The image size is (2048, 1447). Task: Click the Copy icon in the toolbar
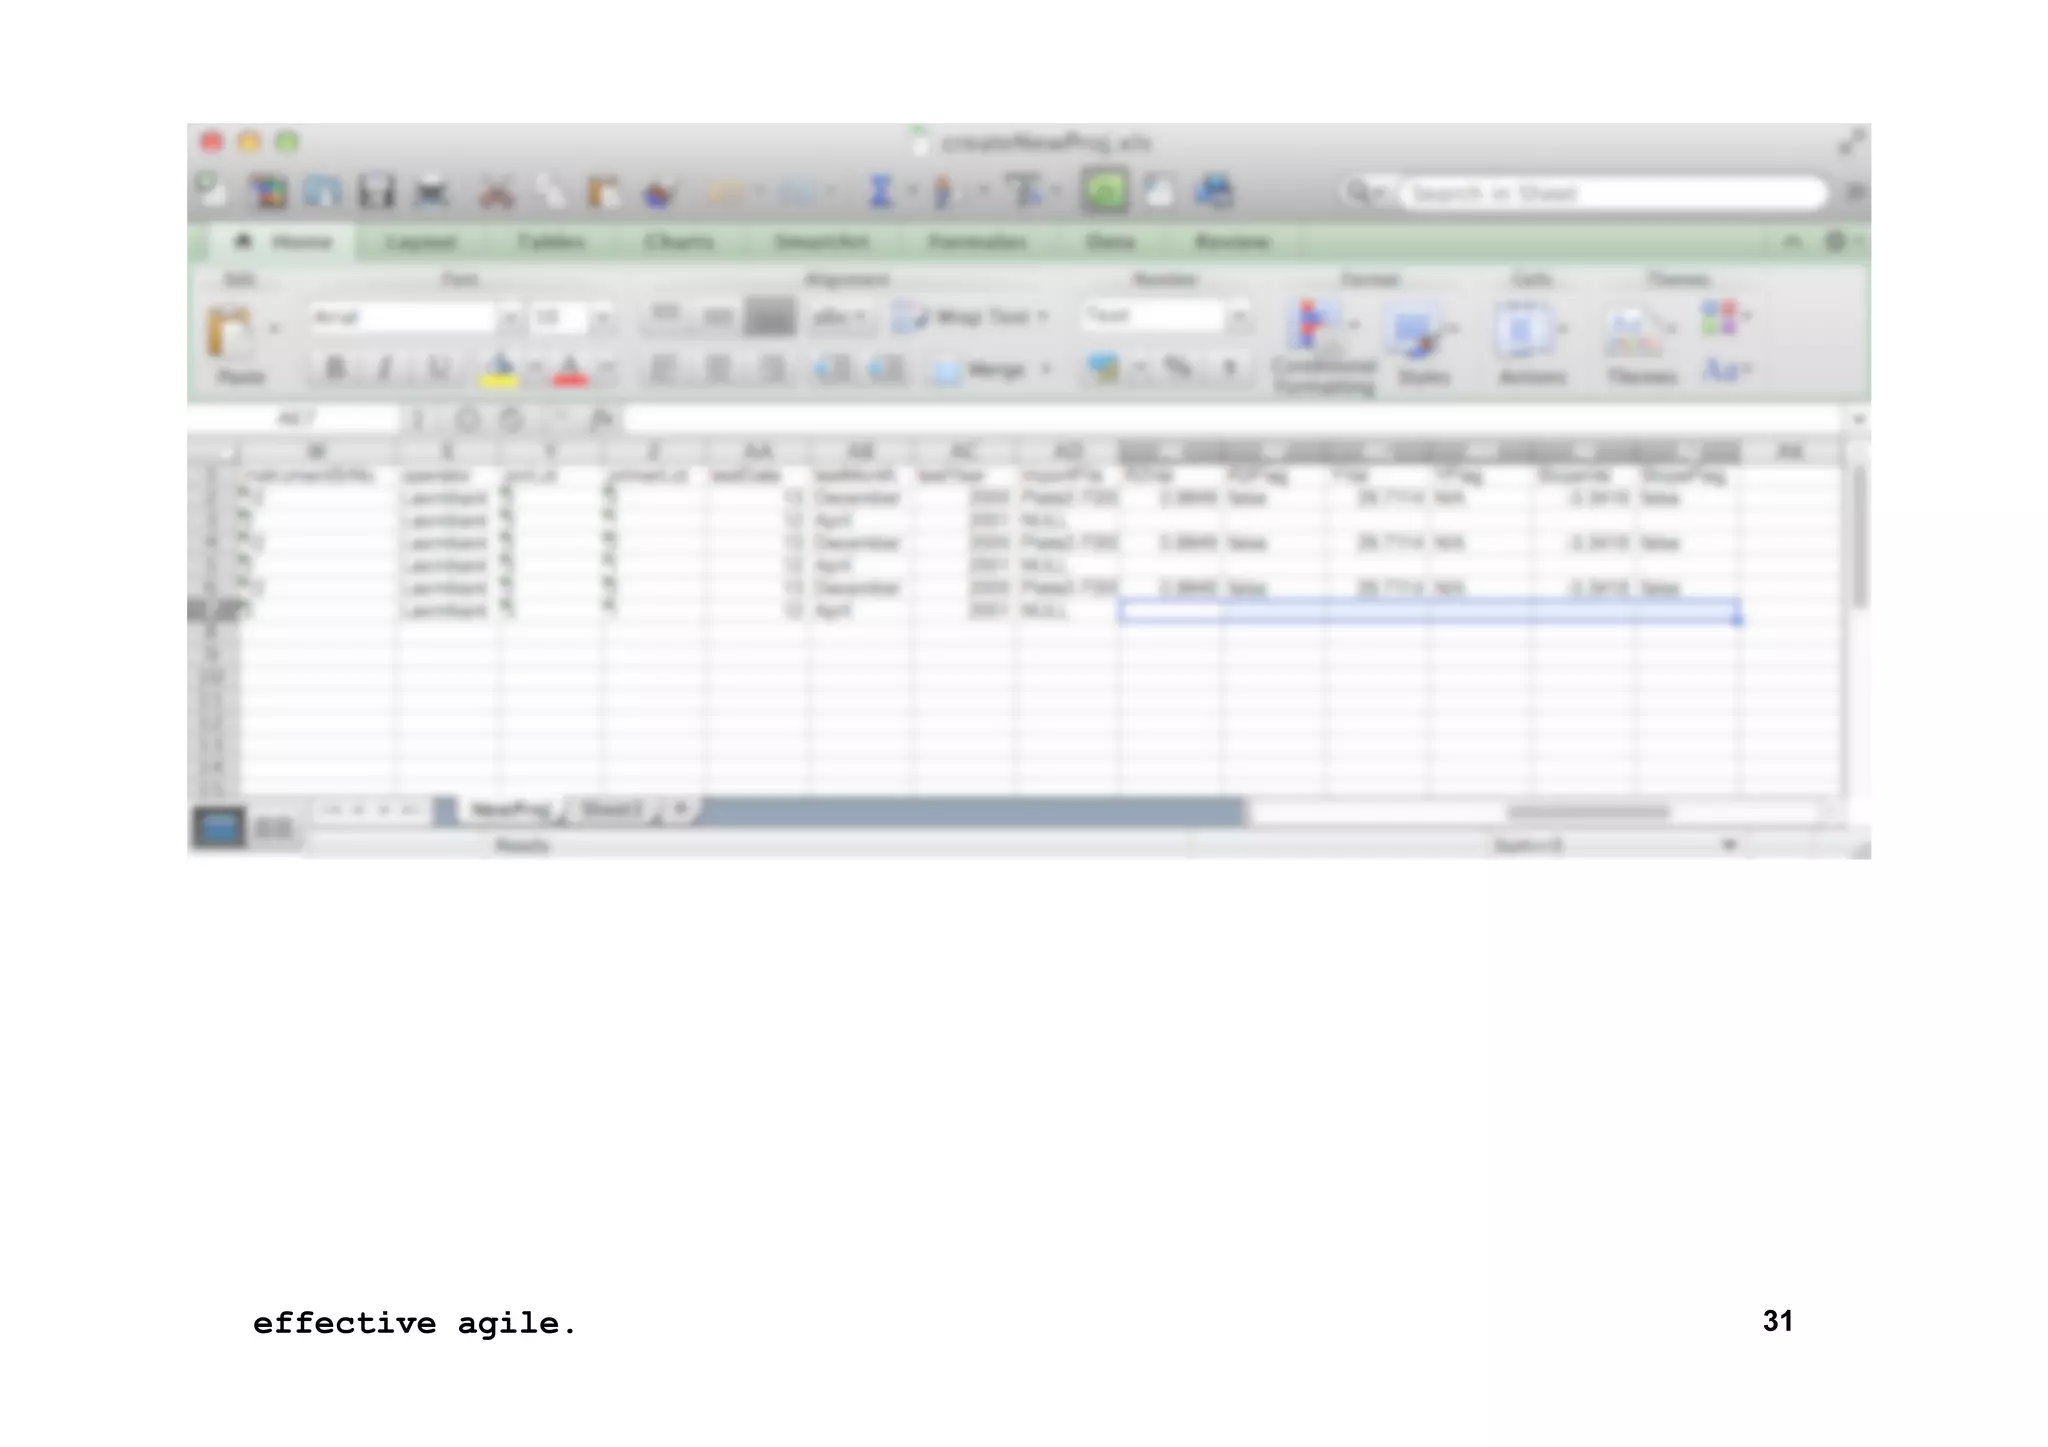[550, 191]
